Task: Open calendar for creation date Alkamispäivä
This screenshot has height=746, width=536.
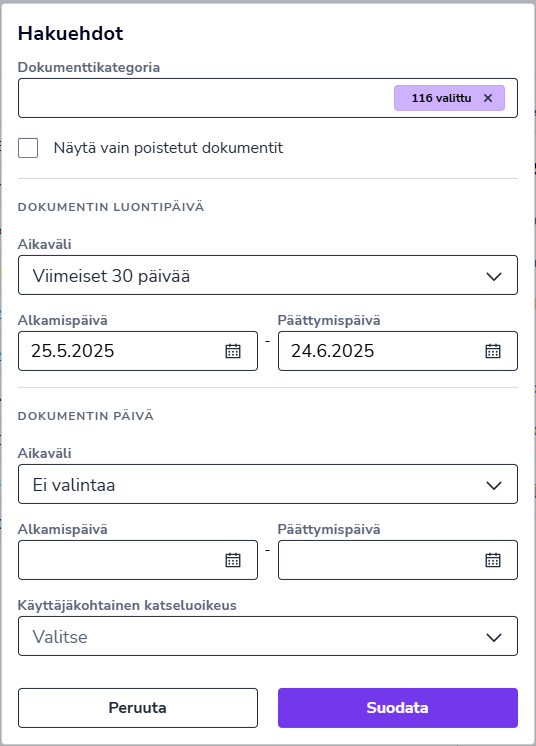Action: tap(233, 351)
